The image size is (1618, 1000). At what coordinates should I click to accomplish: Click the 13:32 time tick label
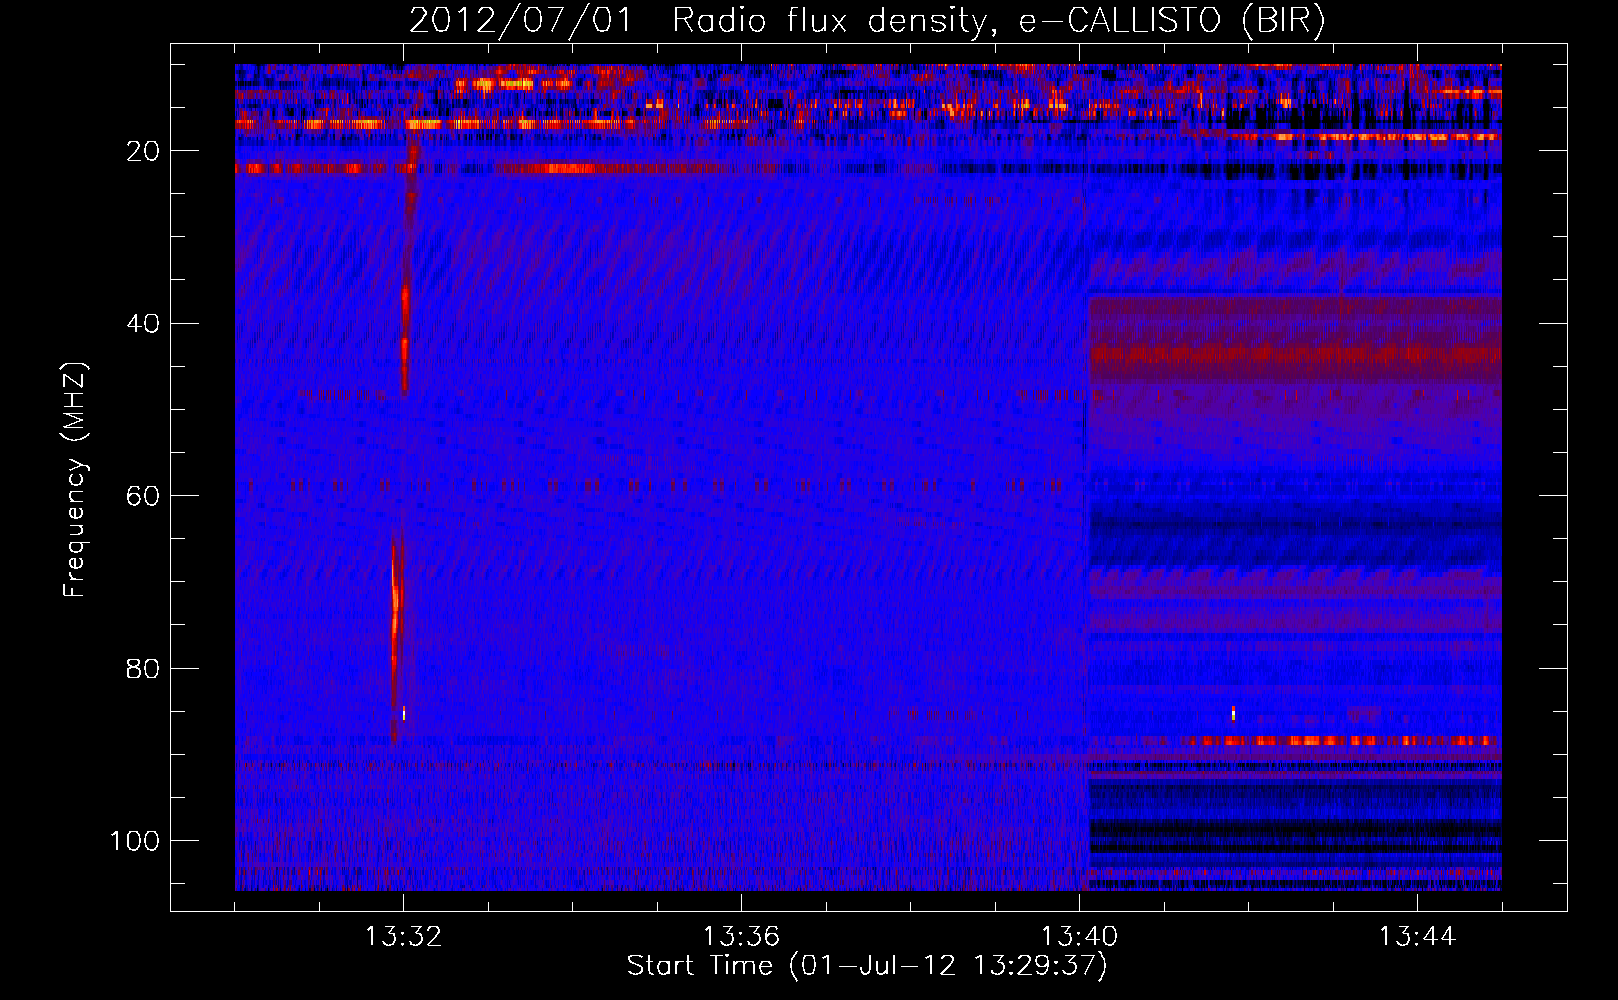point(403,937)
